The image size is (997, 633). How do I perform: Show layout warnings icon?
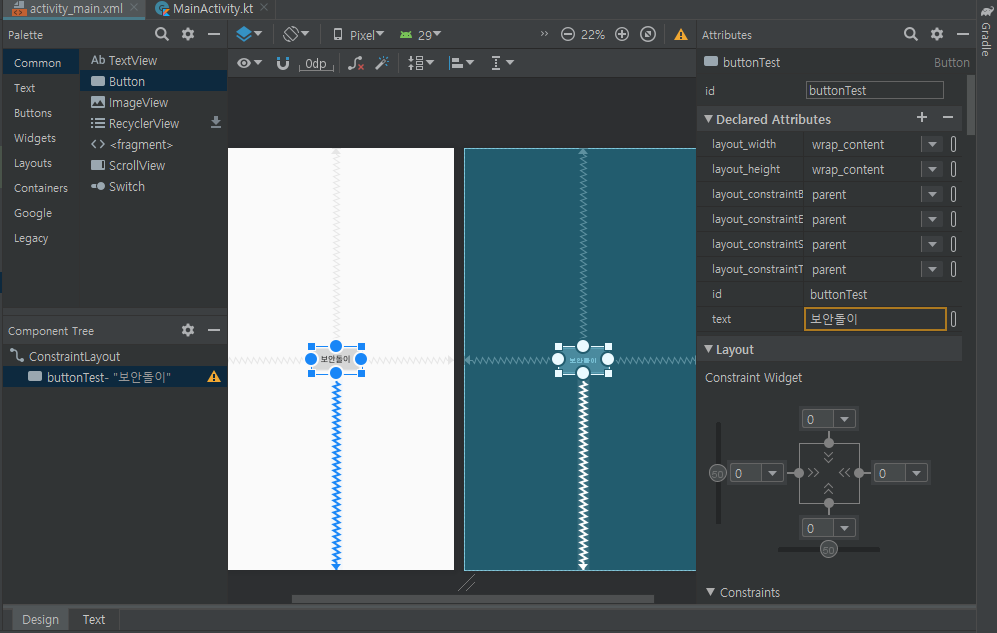(681, 34)
